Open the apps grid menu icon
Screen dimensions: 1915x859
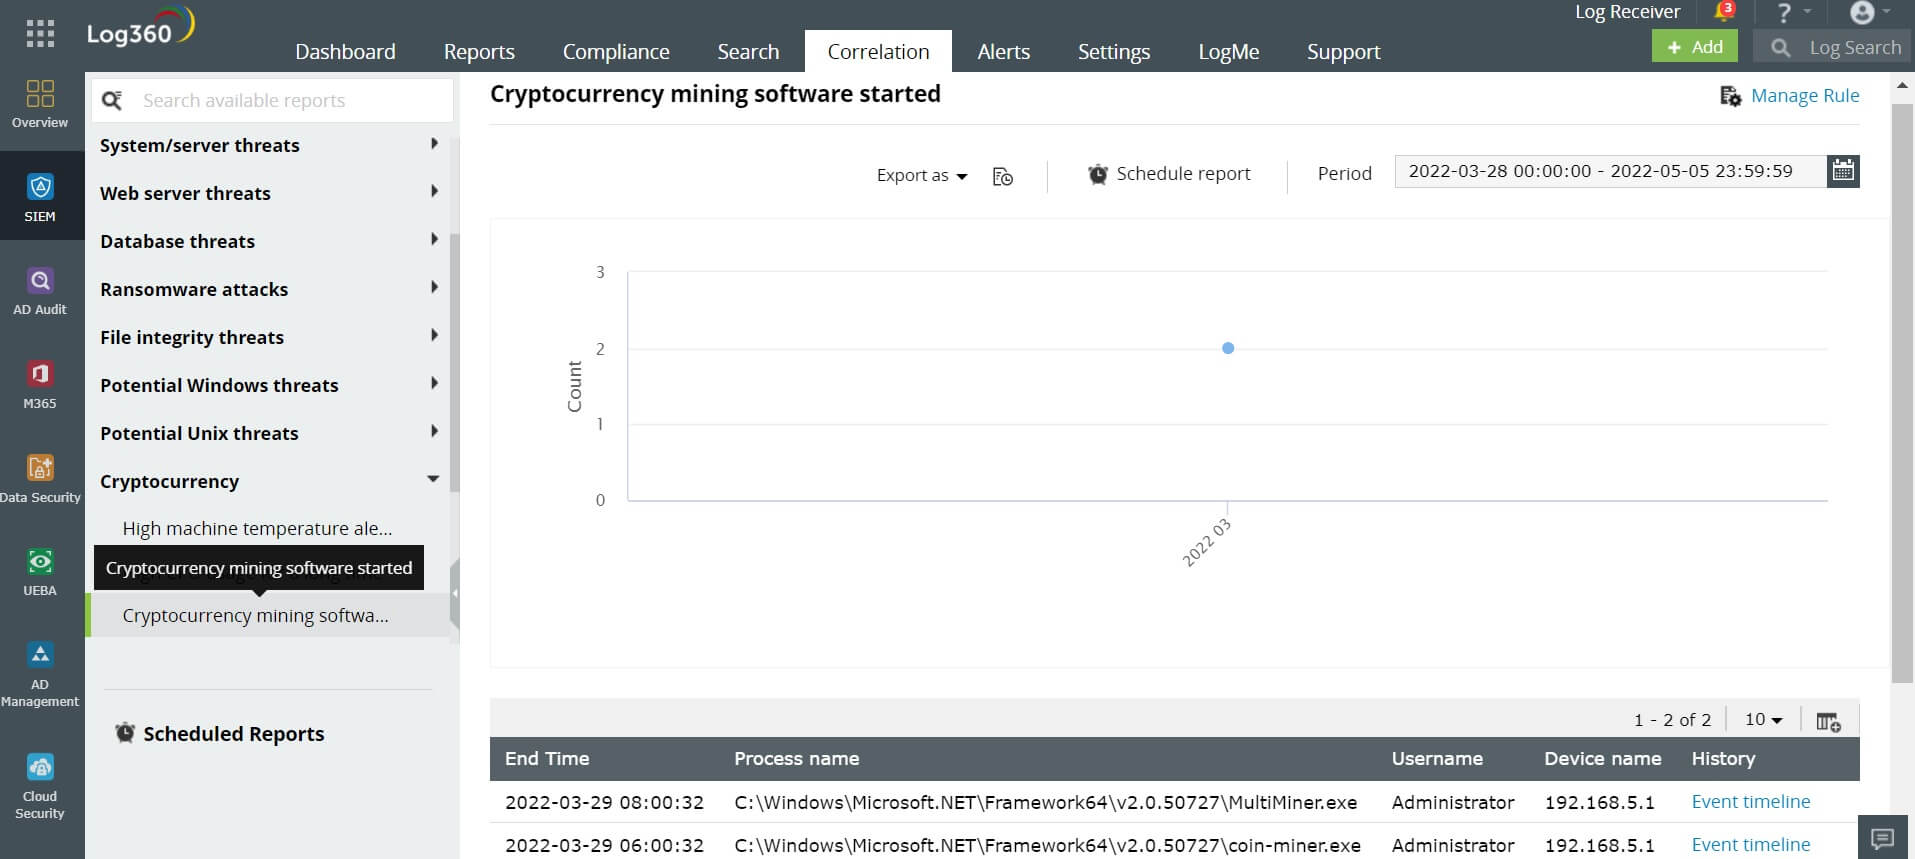point(40,34)
